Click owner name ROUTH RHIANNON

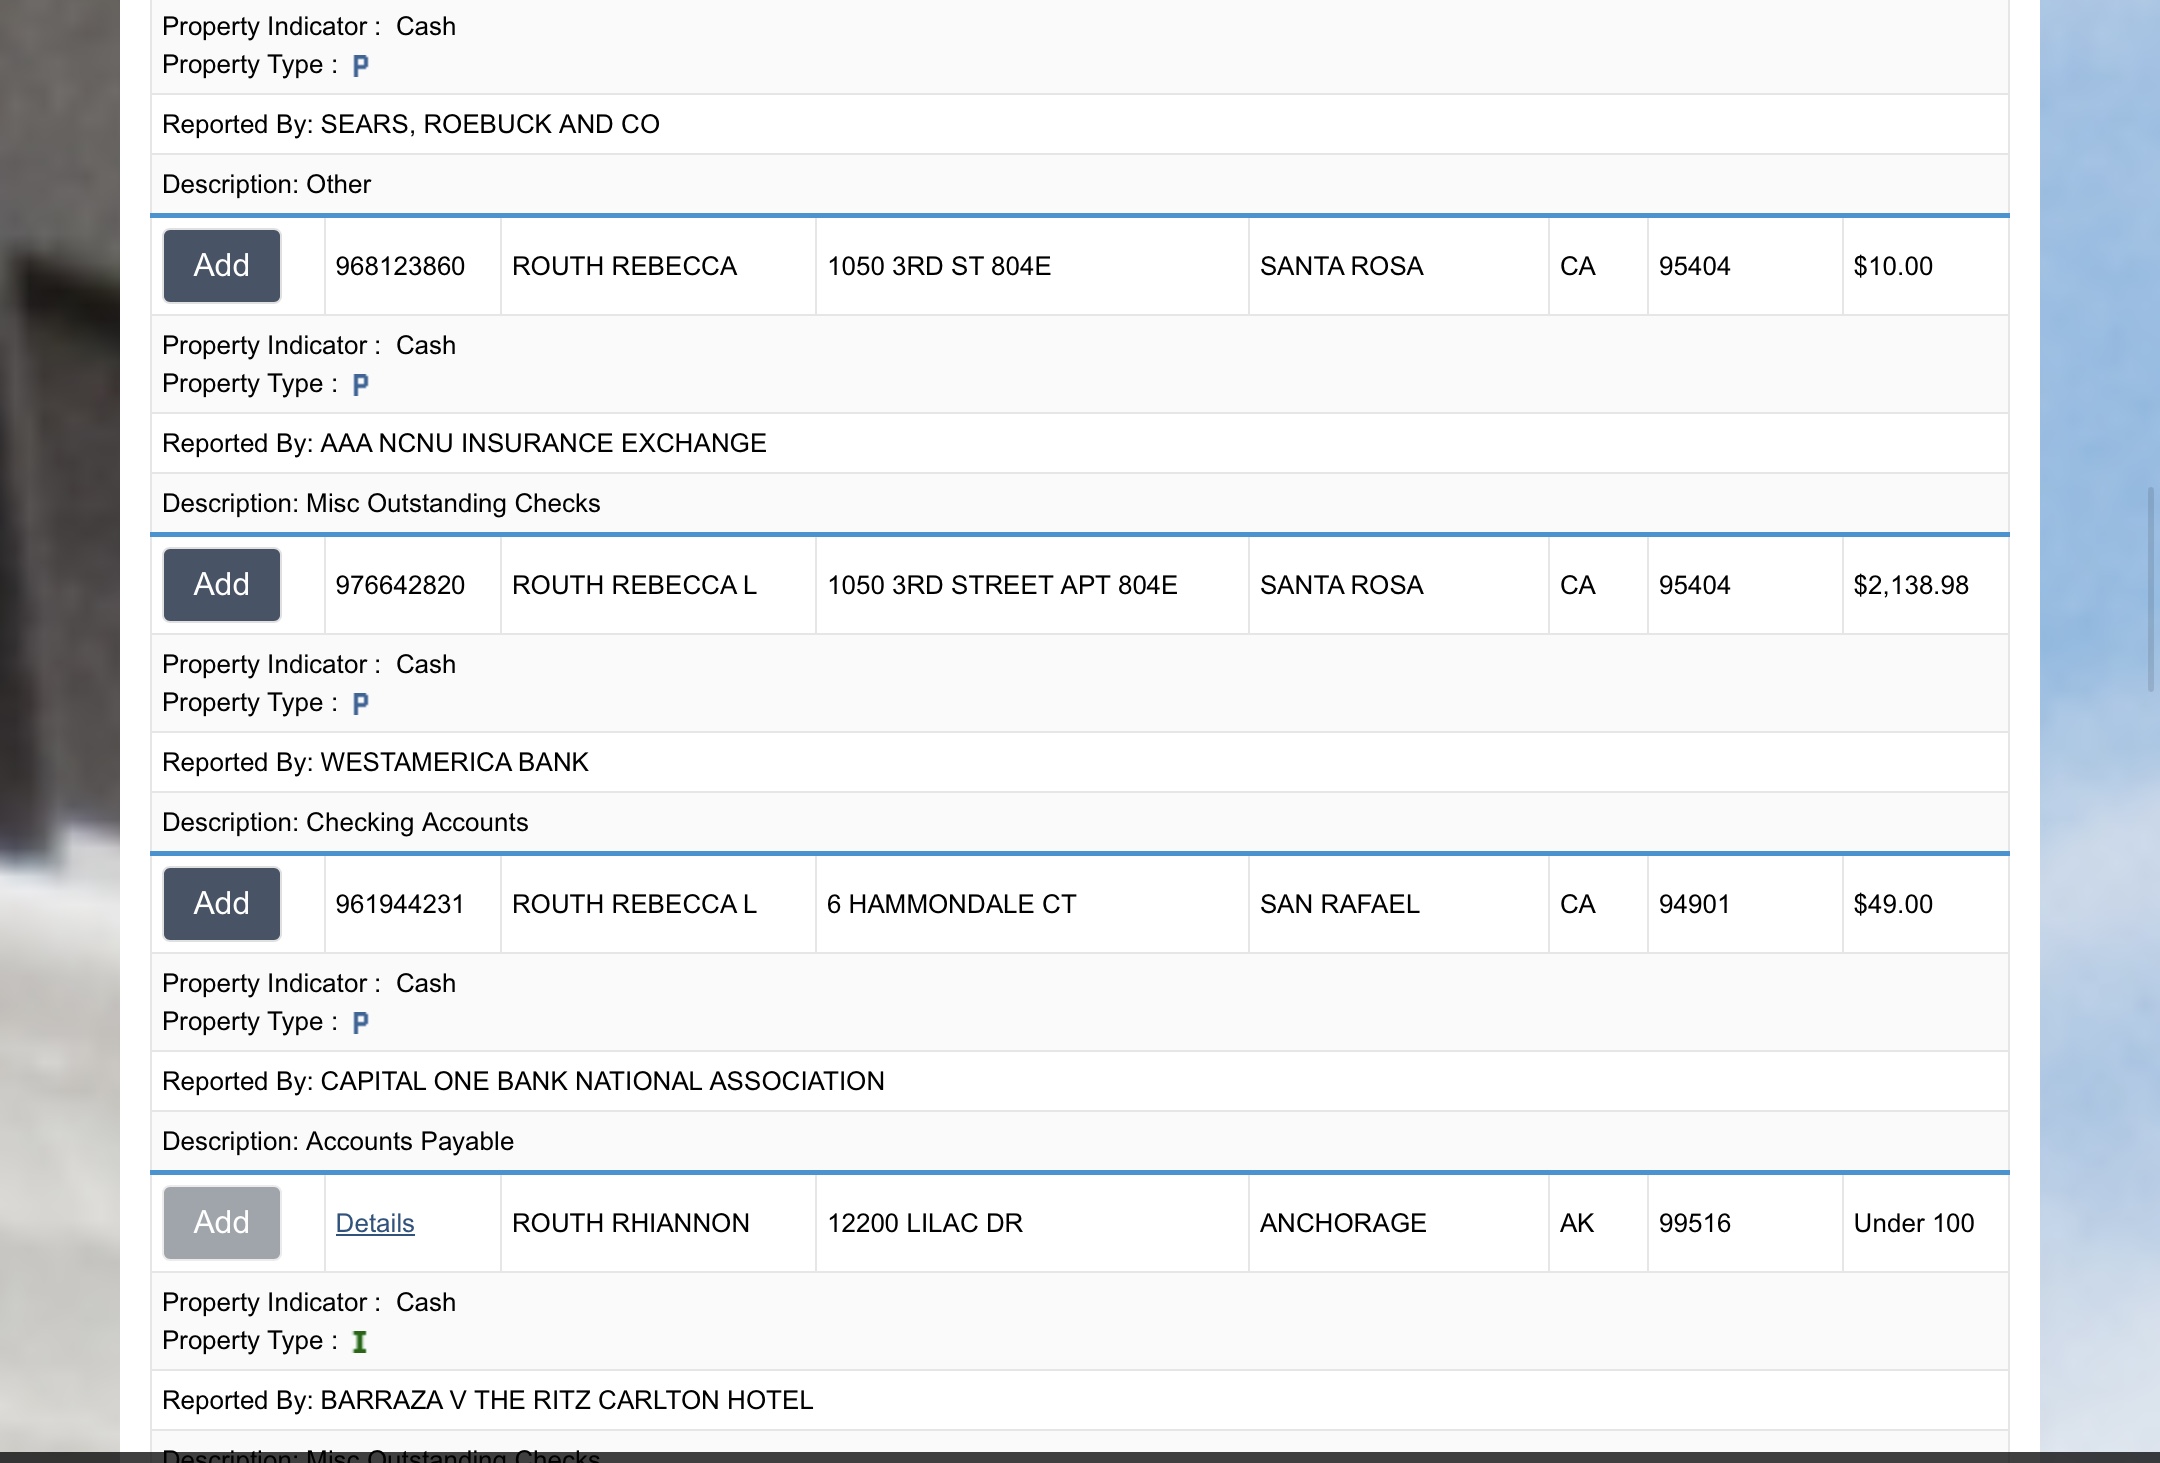(631, 1223)
